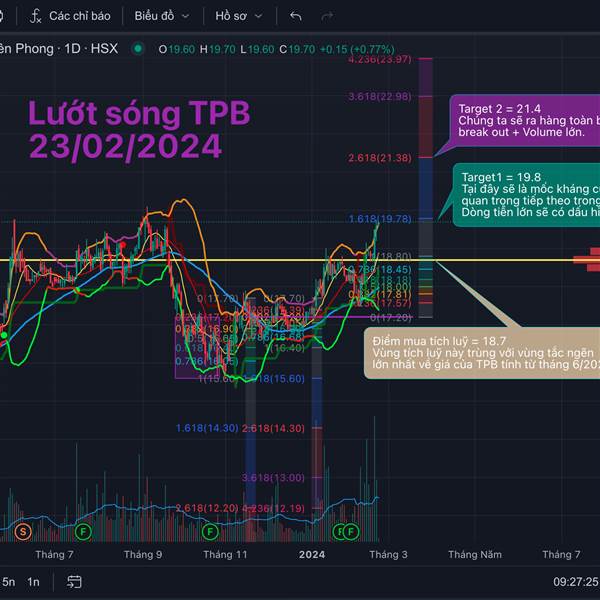
Task: Click the rightmost F marker near 2024
Action: point(351,532)
